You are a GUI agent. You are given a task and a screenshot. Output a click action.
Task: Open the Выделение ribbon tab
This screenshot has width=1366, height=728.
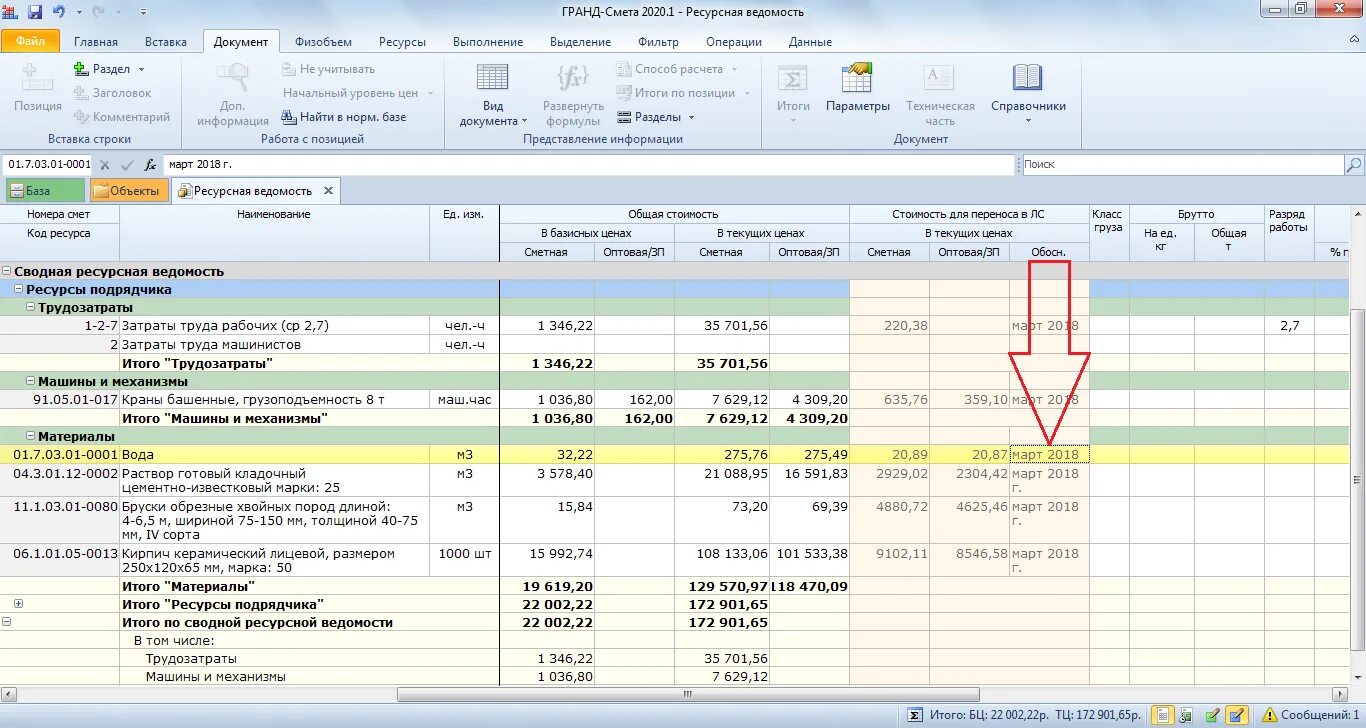580,42
